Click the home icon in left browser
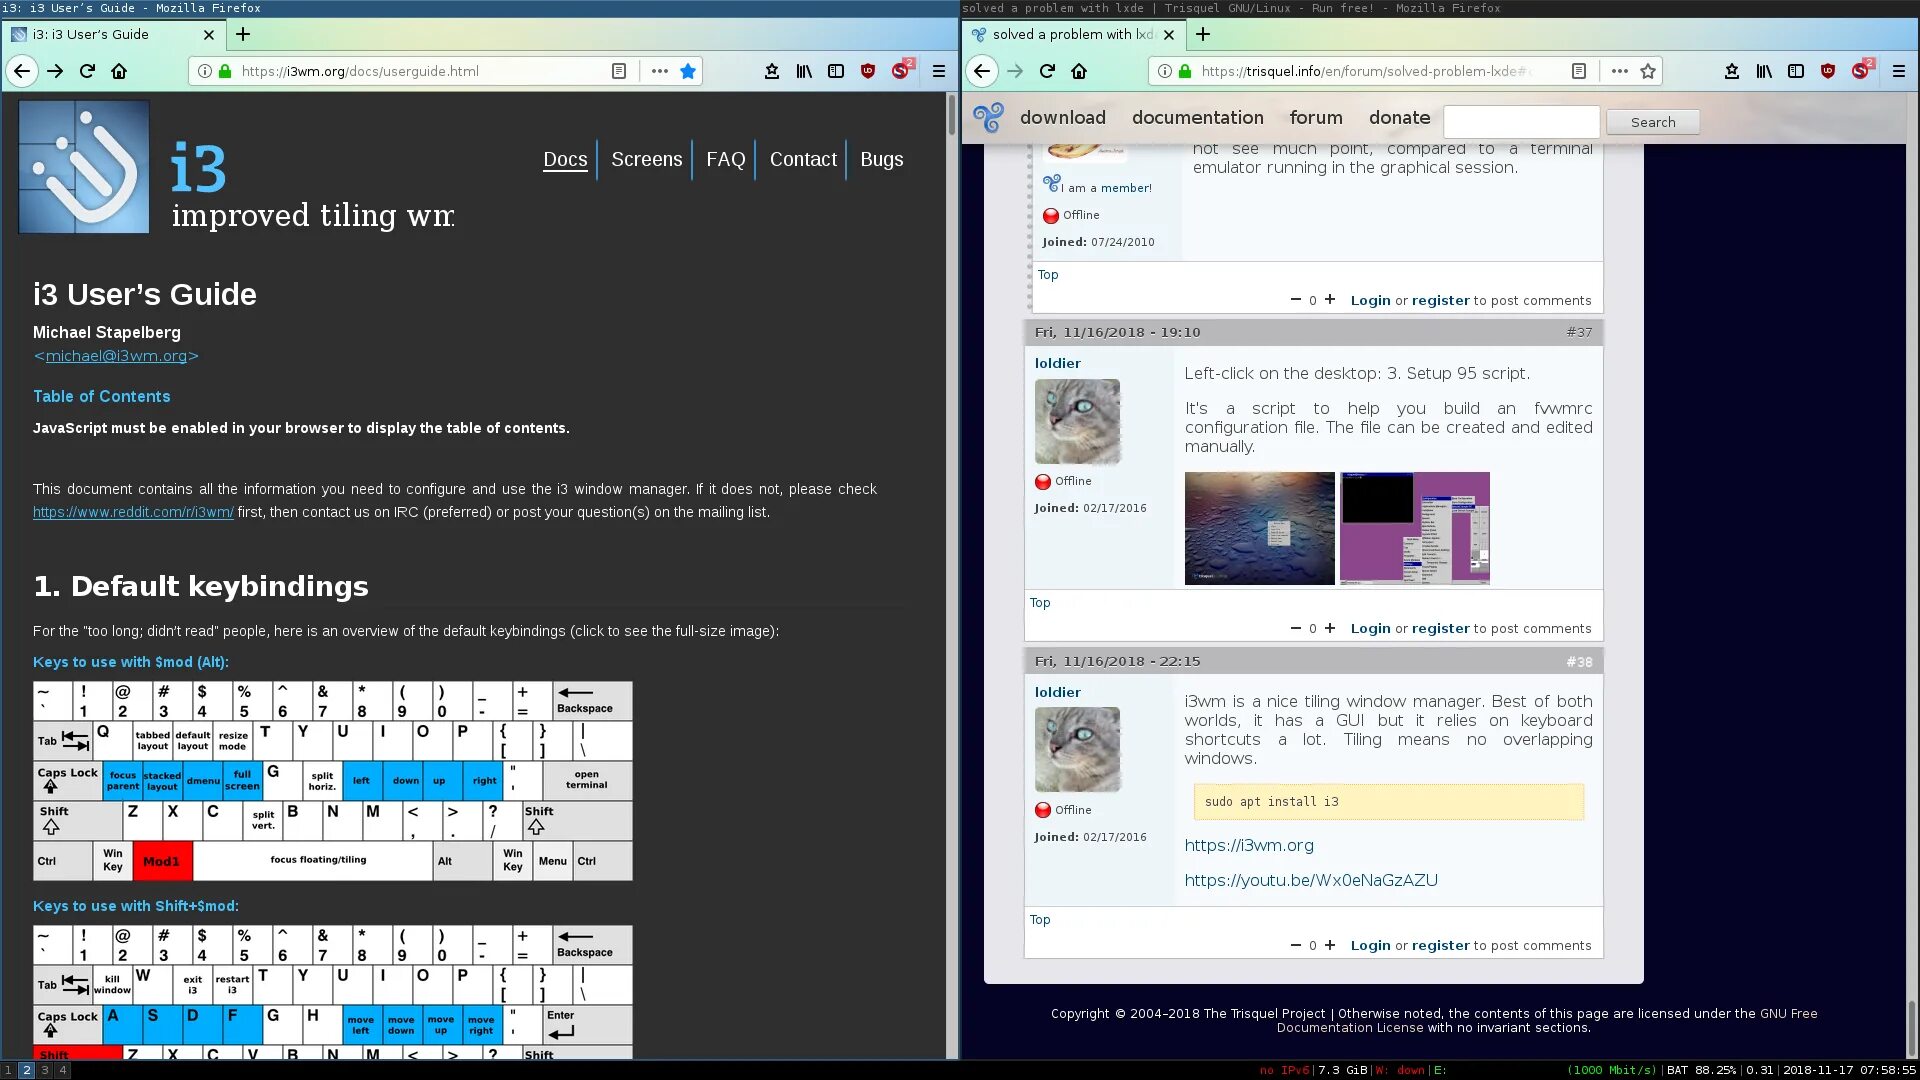 tap(119, 71)
